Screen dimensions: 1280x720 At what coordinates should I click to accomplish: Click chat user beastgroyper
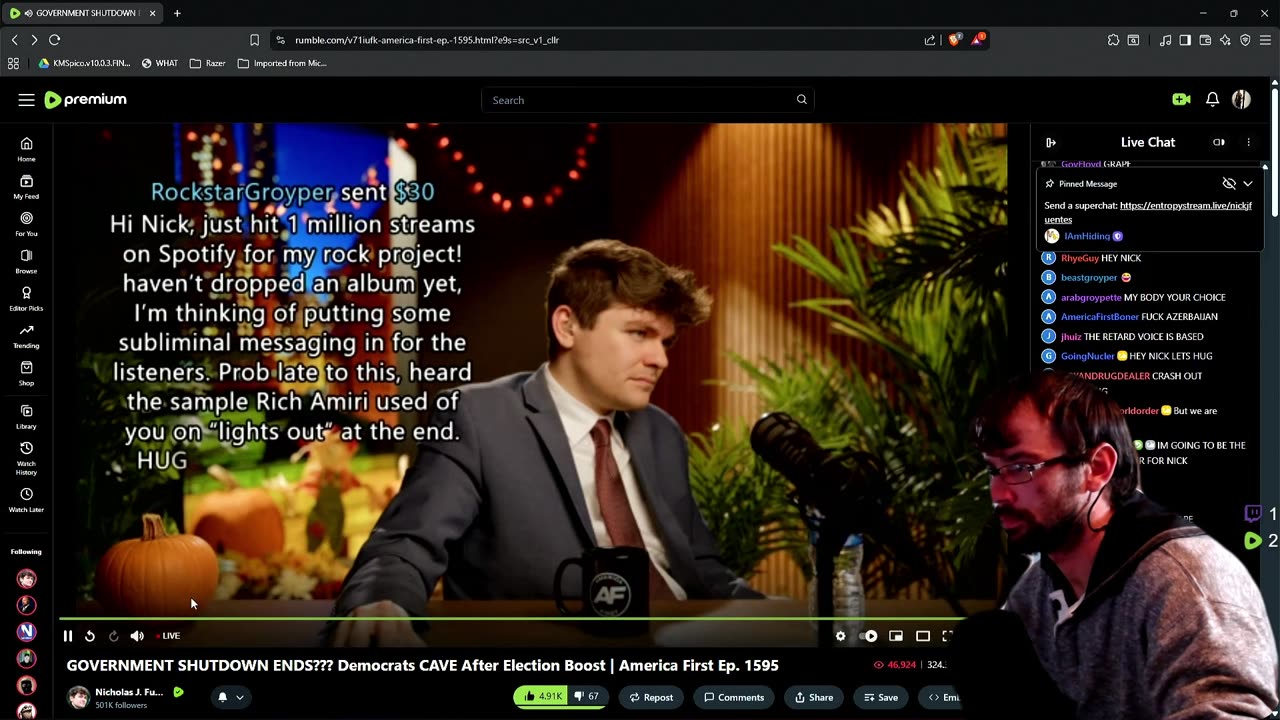1089,277
